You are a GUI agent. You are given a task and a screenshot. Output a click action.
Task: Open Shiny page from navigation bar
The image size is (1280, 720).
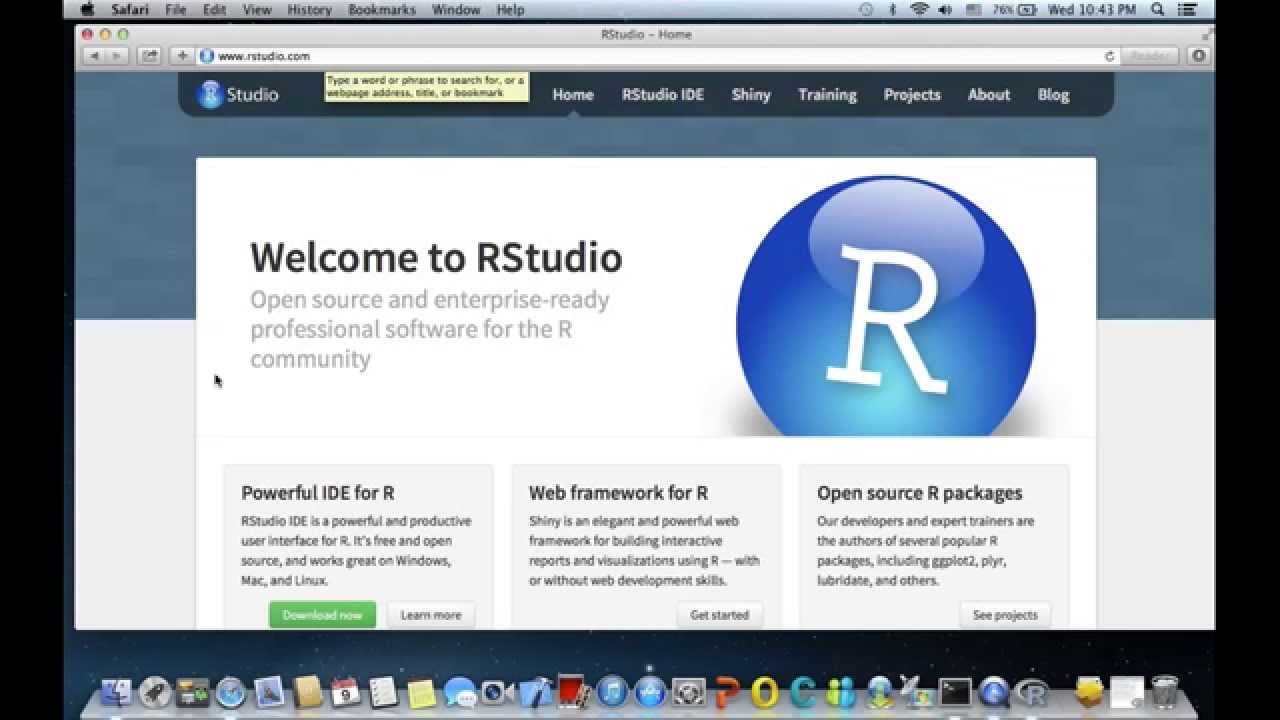click(x=751, y=94)
